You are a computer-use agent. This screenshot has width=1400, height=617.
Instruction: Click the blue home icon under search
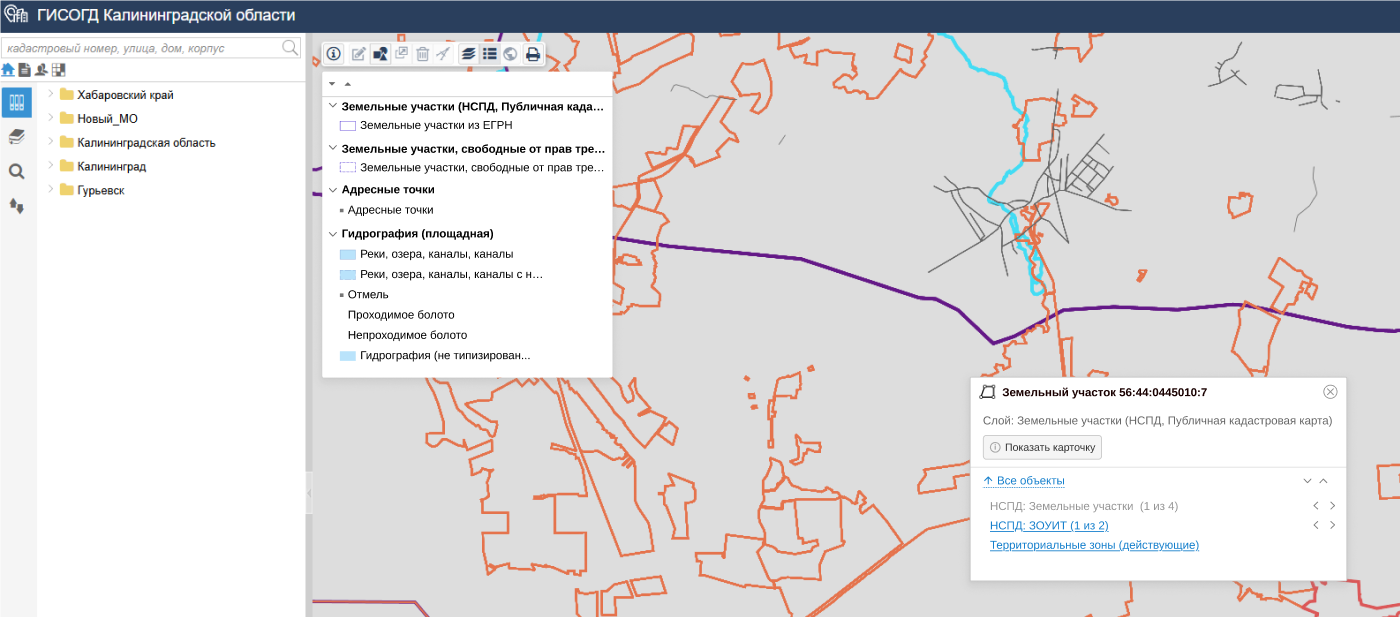click(8, 69)
